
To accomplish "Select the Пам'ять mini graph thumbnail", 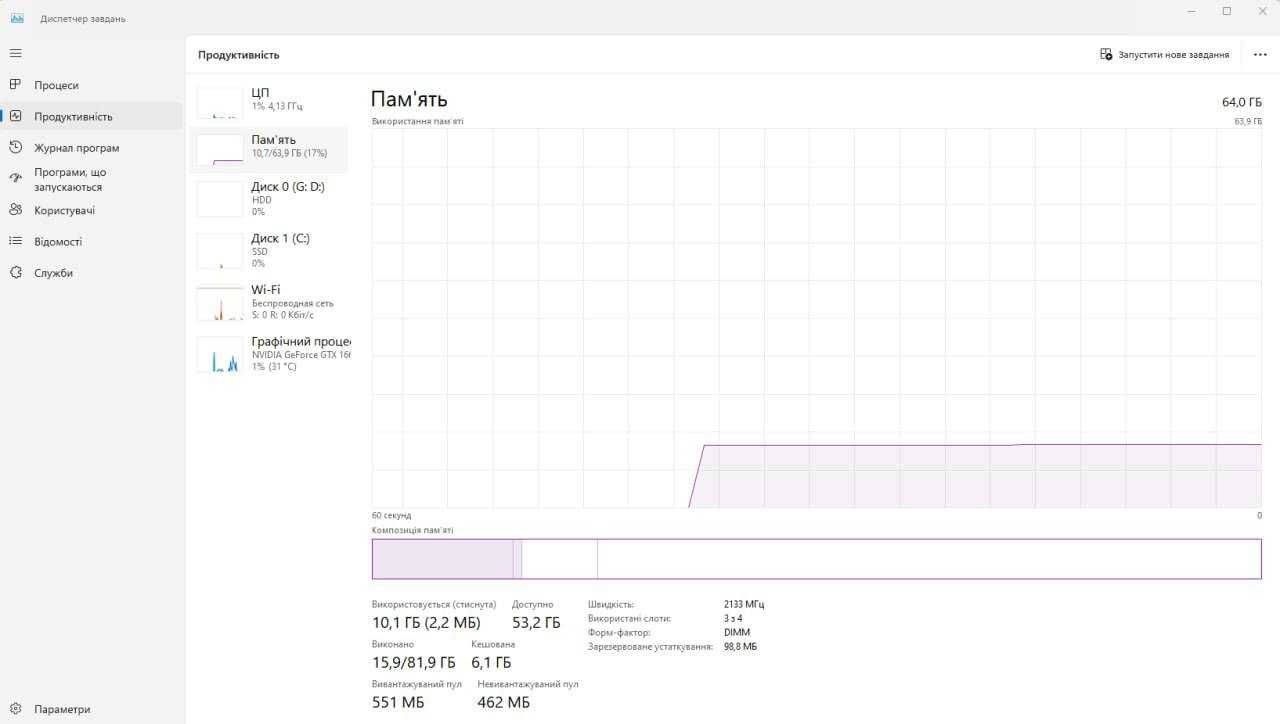I will 220,149.
